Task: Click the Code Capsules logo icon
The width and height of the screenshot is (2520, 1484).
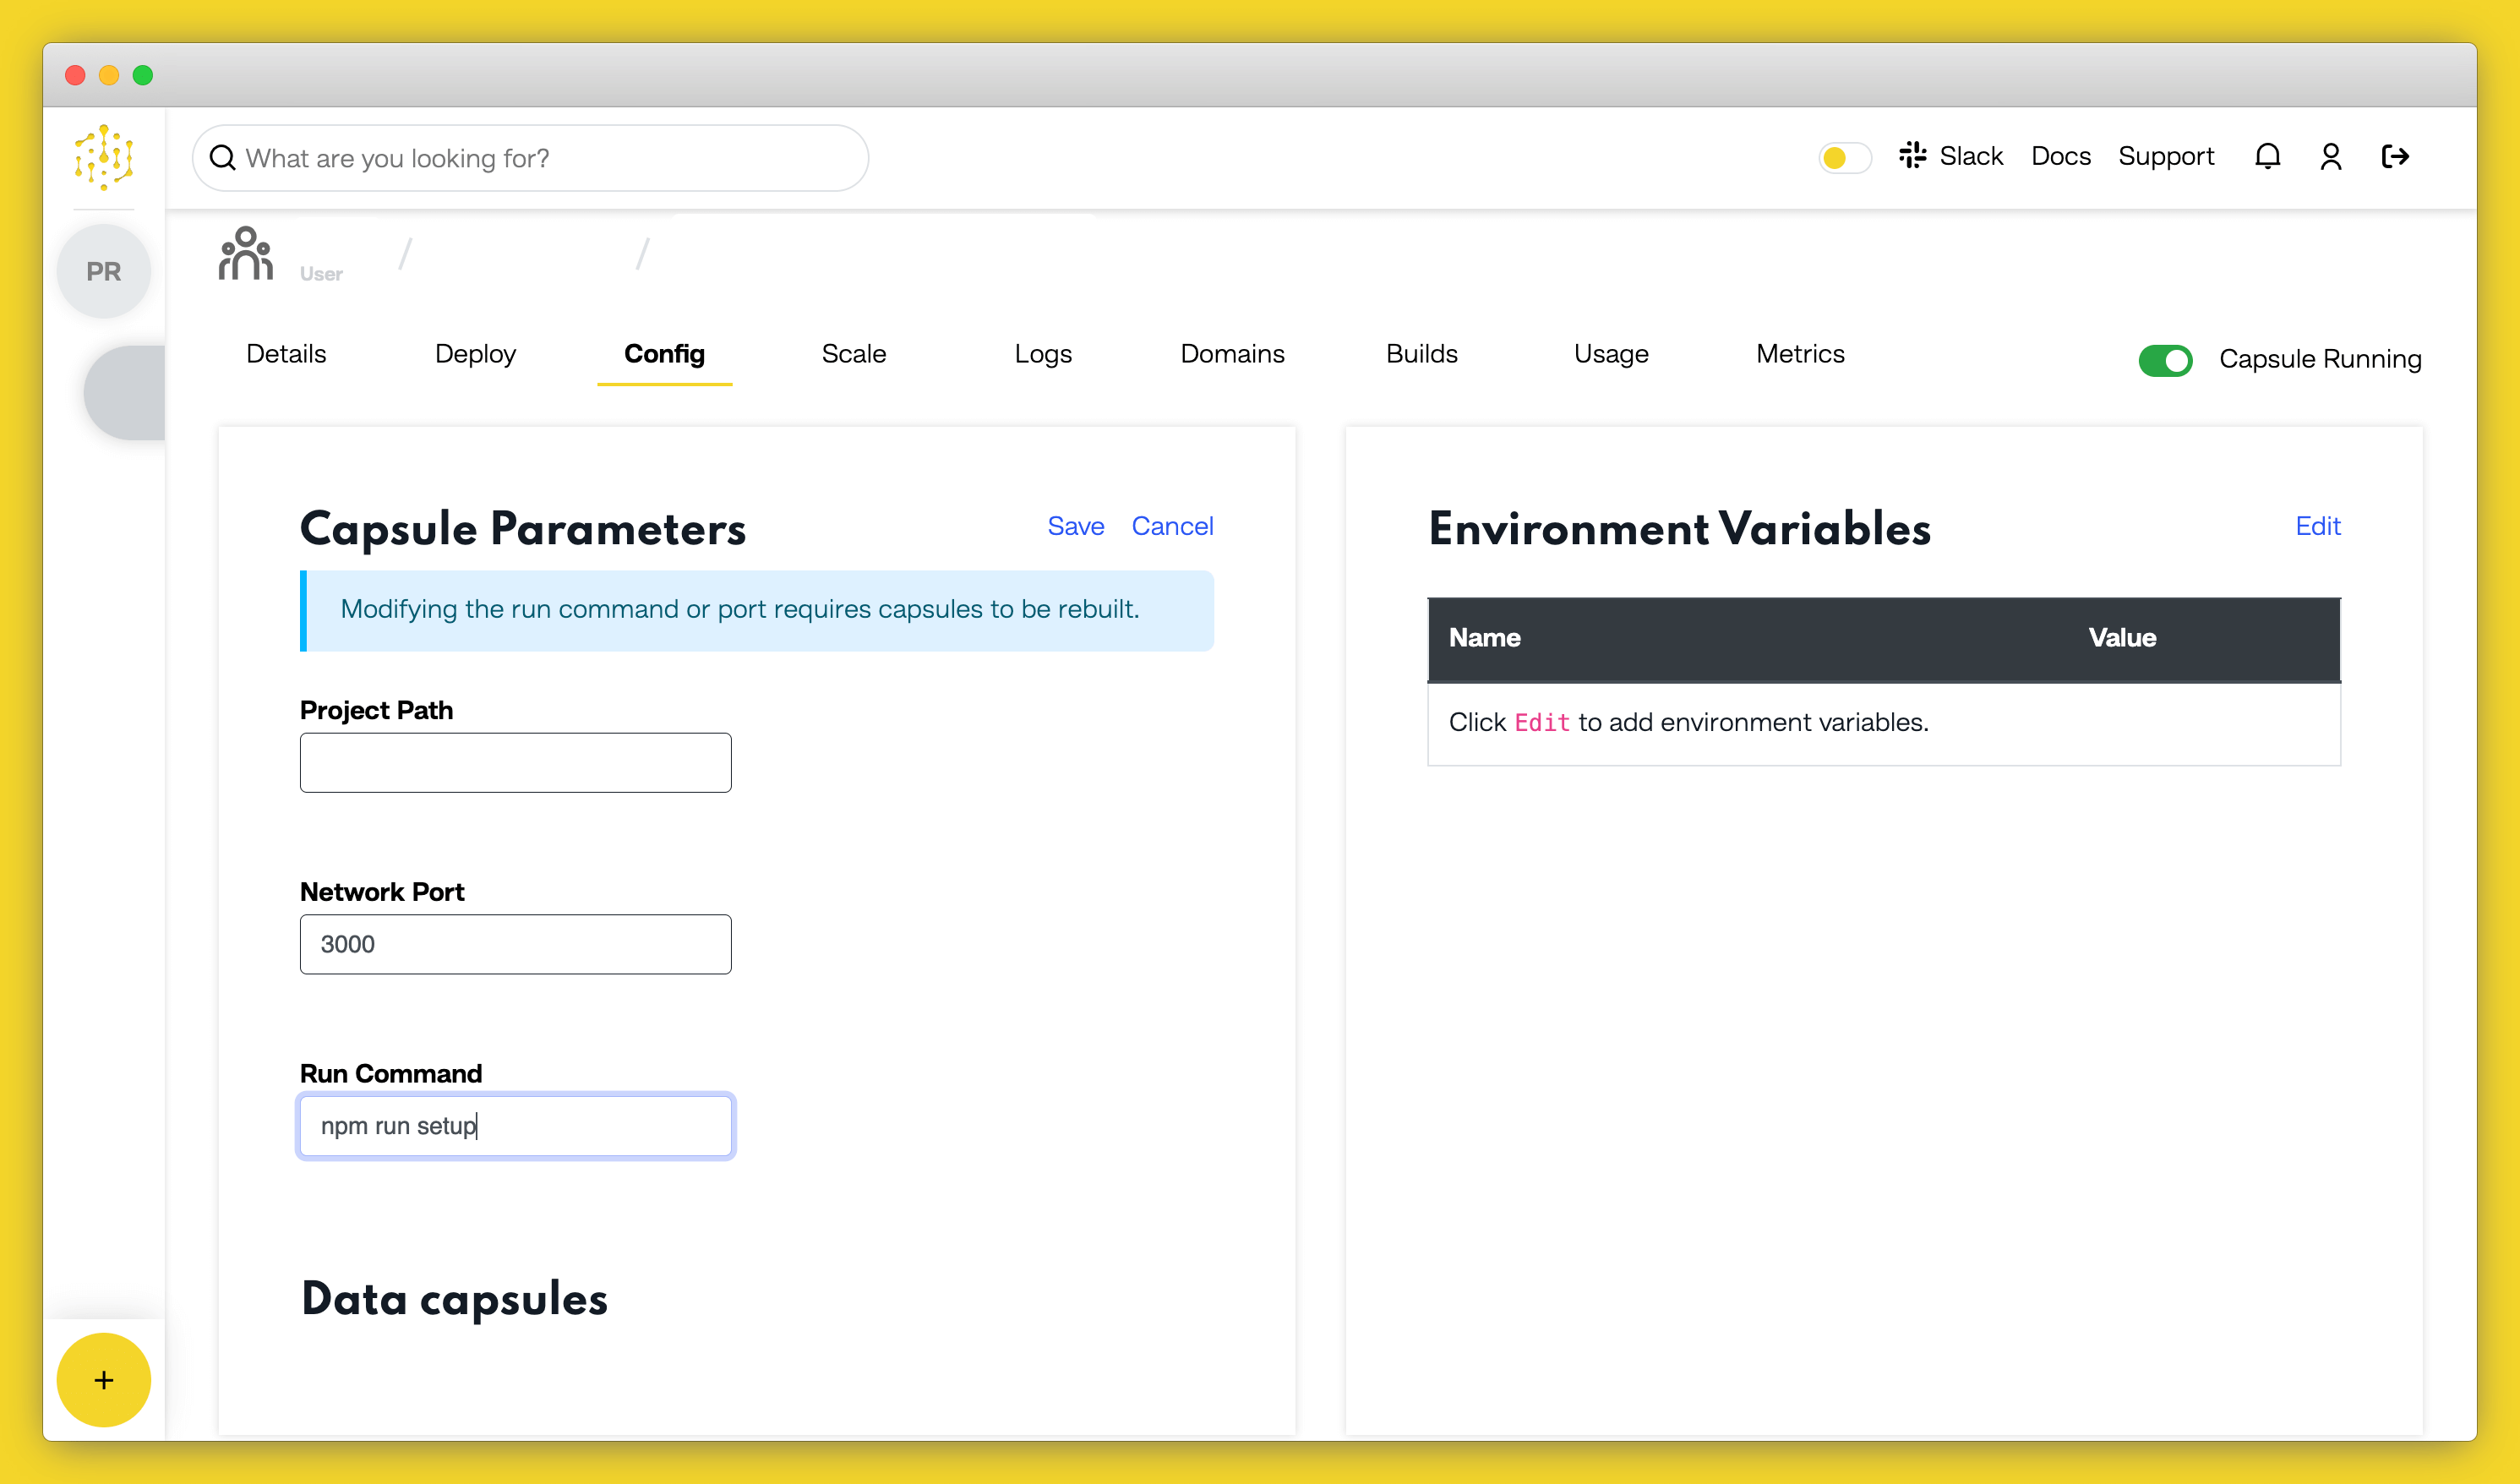Action: click(103, 157)
